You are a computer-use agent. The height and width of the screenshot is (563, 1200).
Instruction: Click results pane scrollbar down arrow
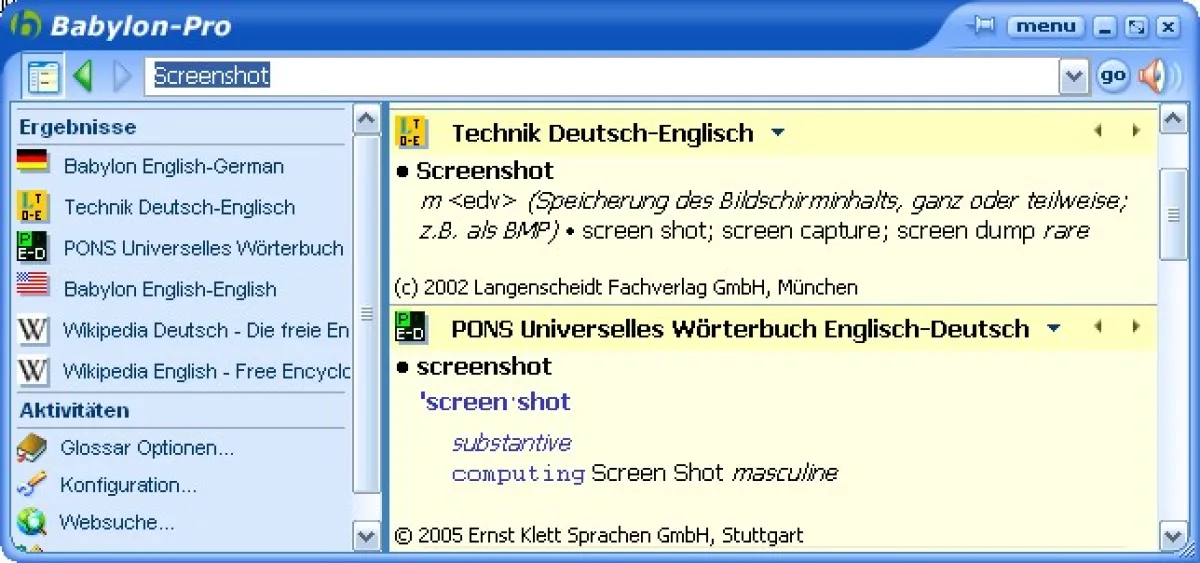[x=1172, y=536]
